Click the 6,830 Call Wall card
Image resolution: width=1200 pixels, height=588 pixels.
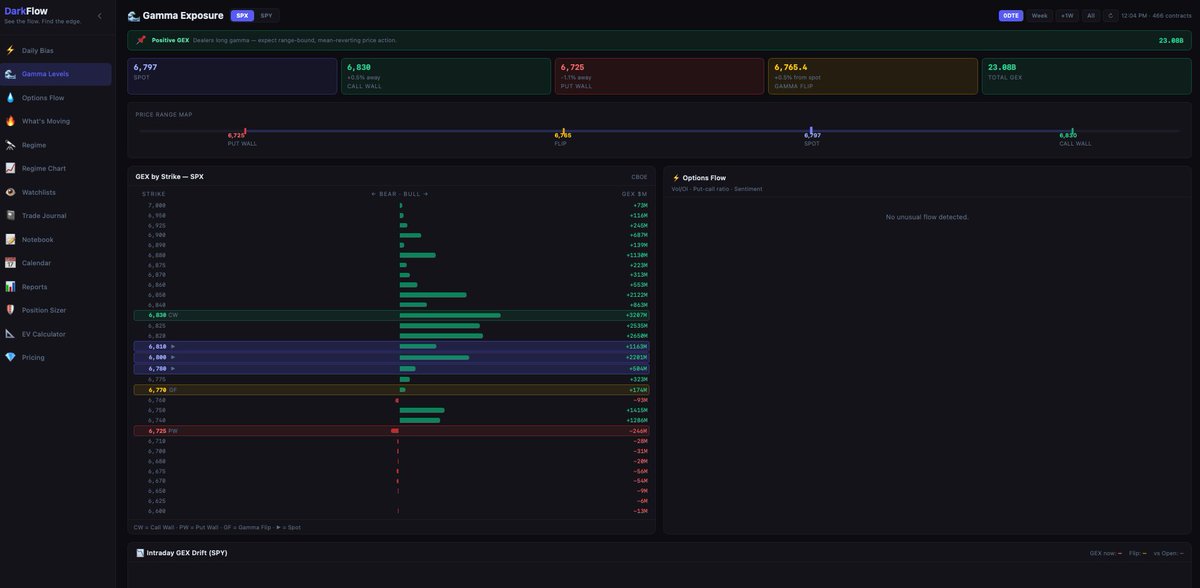pos(446,76)
